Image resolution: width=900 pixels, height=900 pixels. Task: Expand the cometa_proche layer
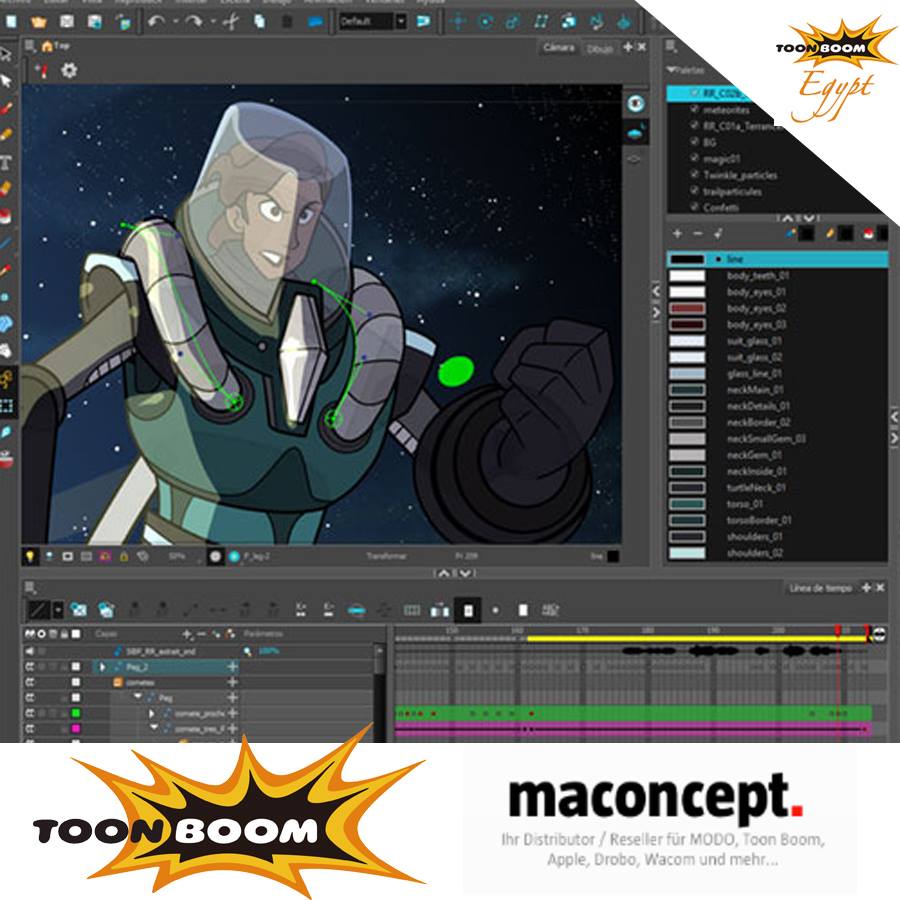coord(152,713)
